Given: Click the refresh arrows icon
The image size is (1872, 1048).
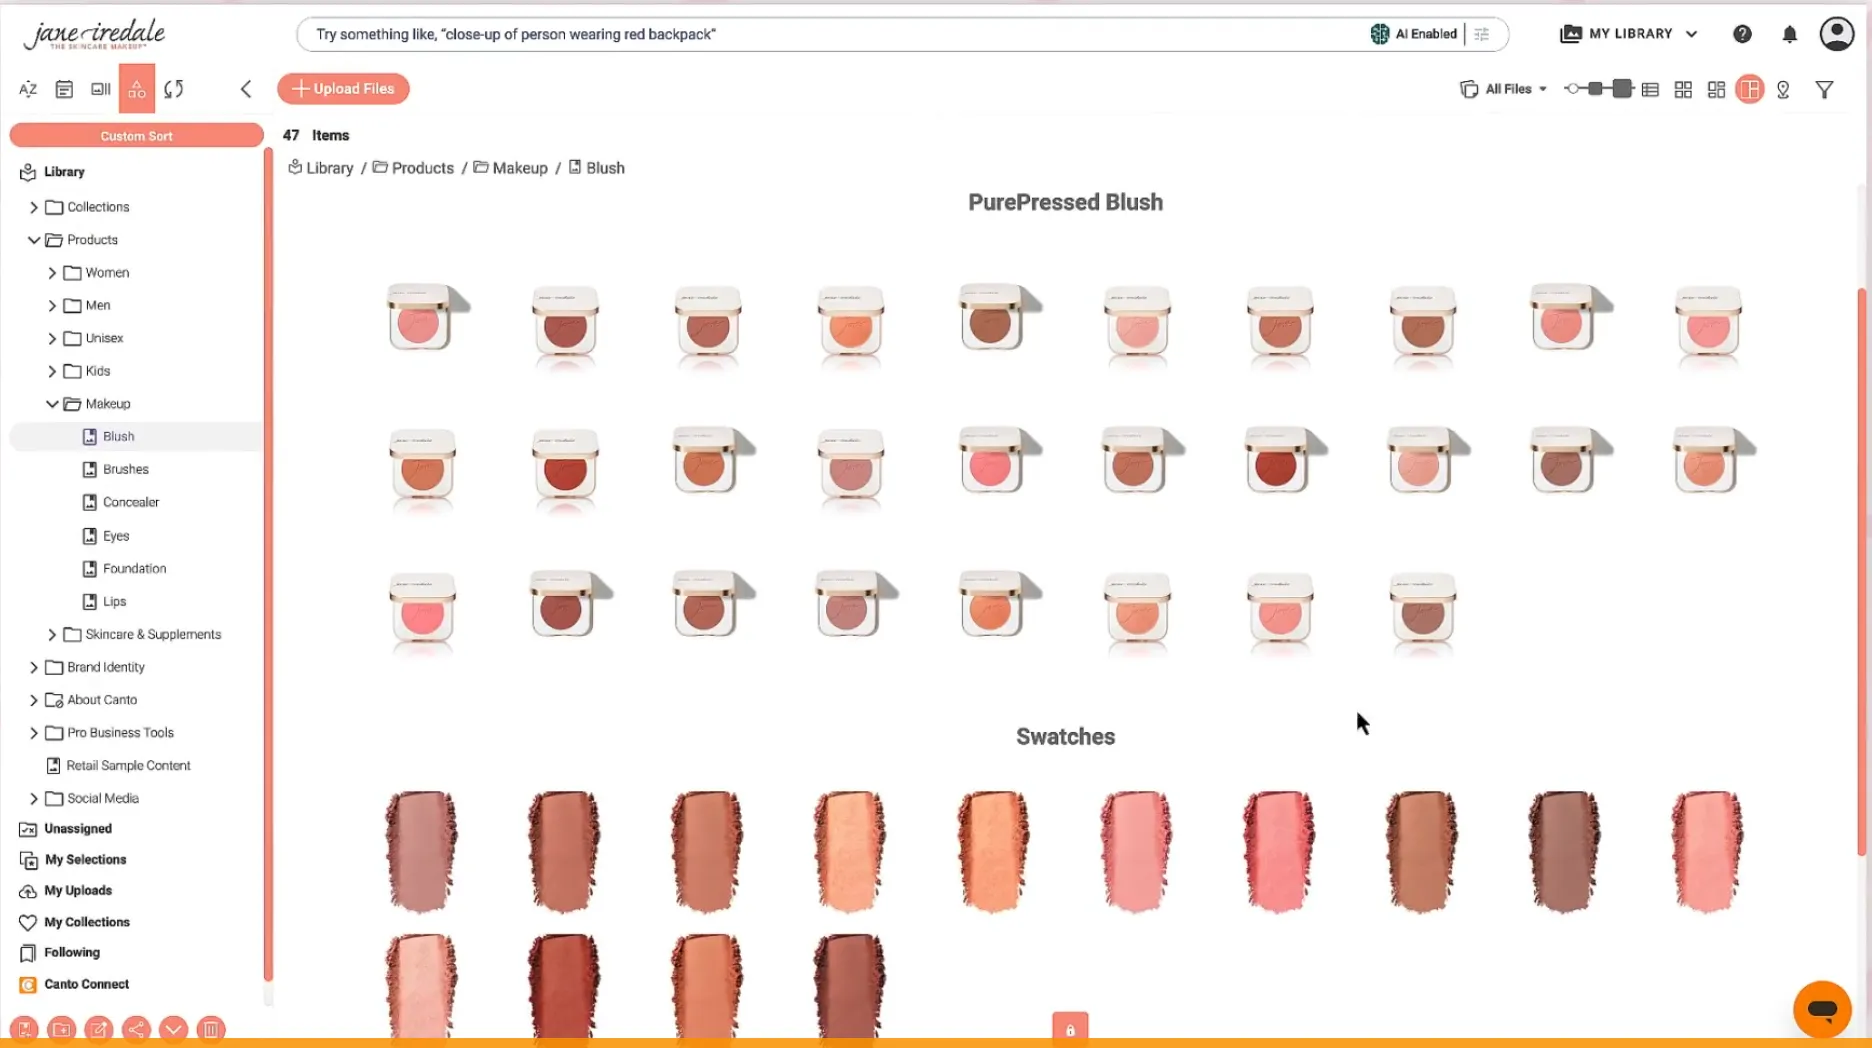Looking at the screenshot, I should (174, 89).
